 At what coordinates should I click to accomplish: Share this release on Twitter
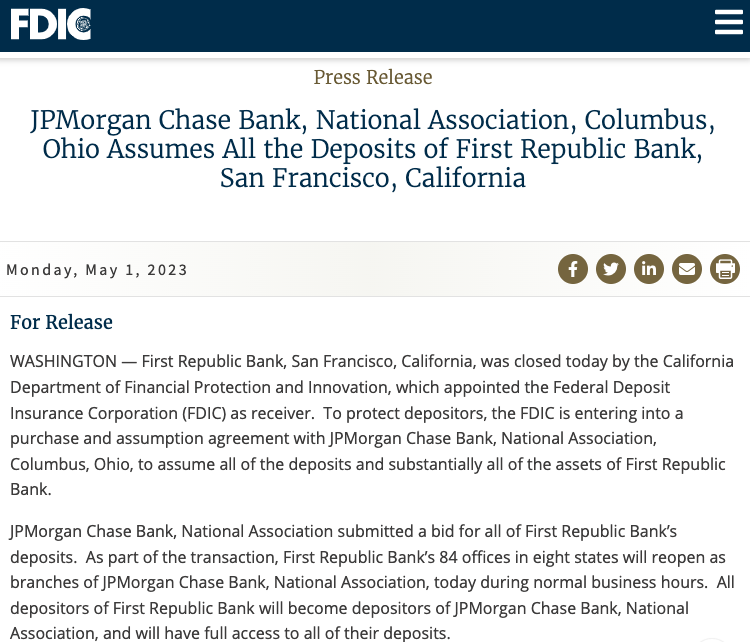click(611, 269)
